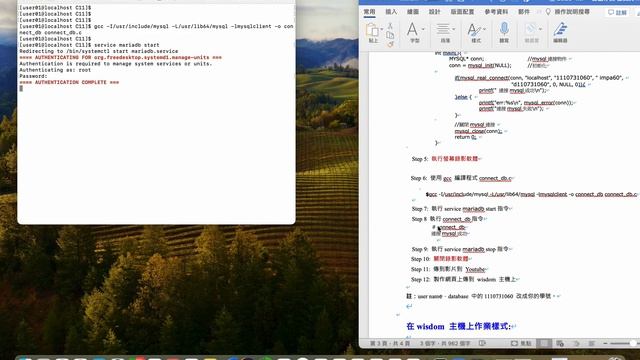Click 'Redirecting to /bin/systemctl' terminal line
640x360 pixels.
click(x=98, y=51)
